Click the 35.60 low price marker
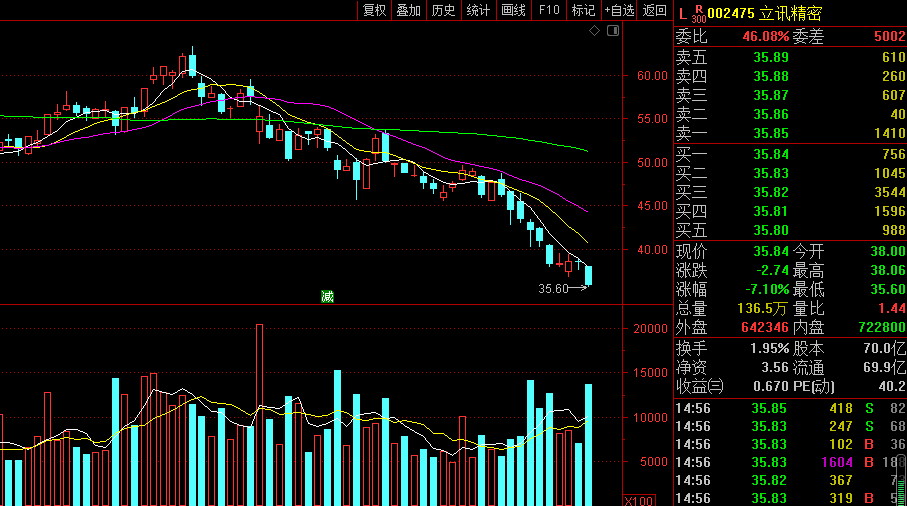This screenshot has width=907, height=506. [x=553, y=289]
